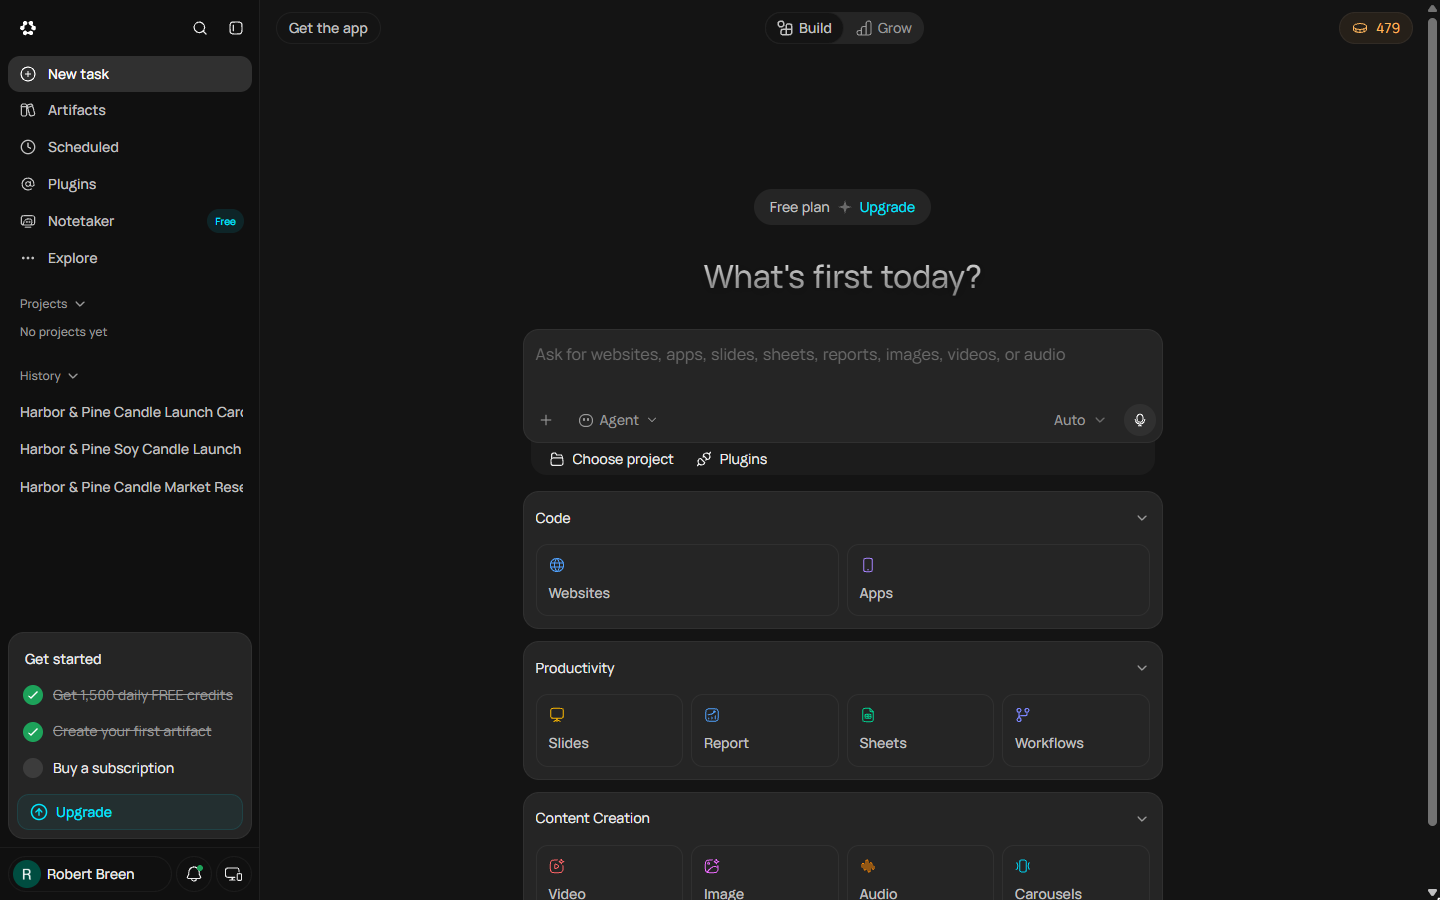The width and height of the screenshot is (1440, 900).
Task: Open the Agent mode dropdown
Action: pos(618,420)
